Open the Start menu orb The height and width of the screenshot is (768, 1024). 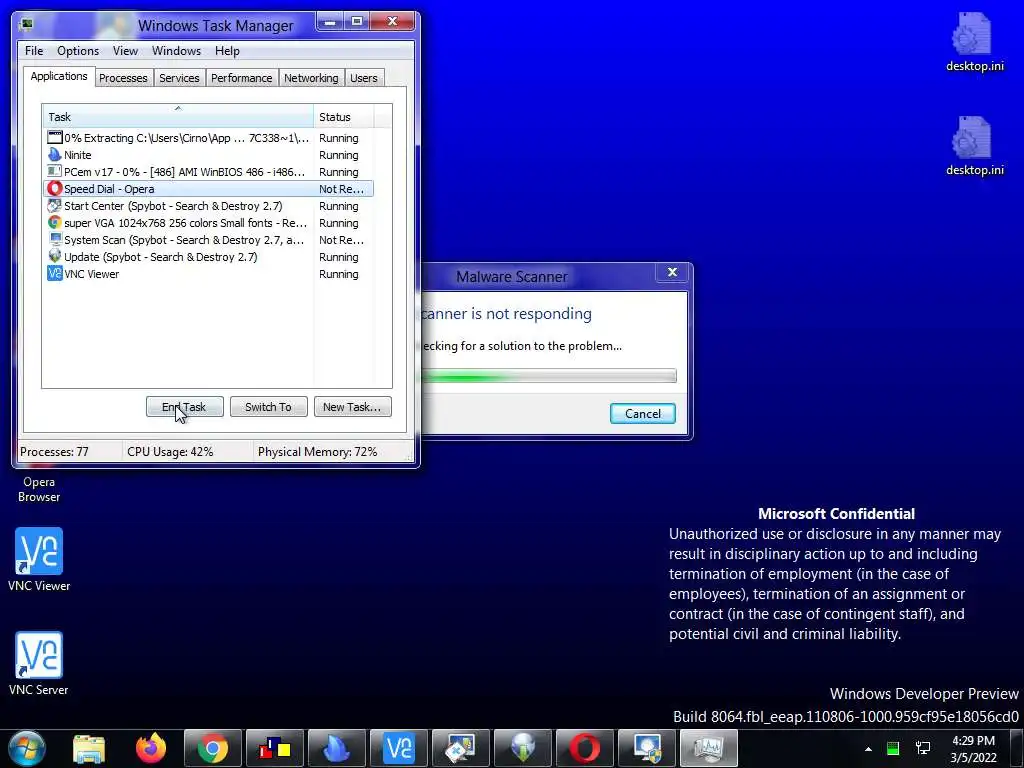pyautogui.click(x=27, y=748)
